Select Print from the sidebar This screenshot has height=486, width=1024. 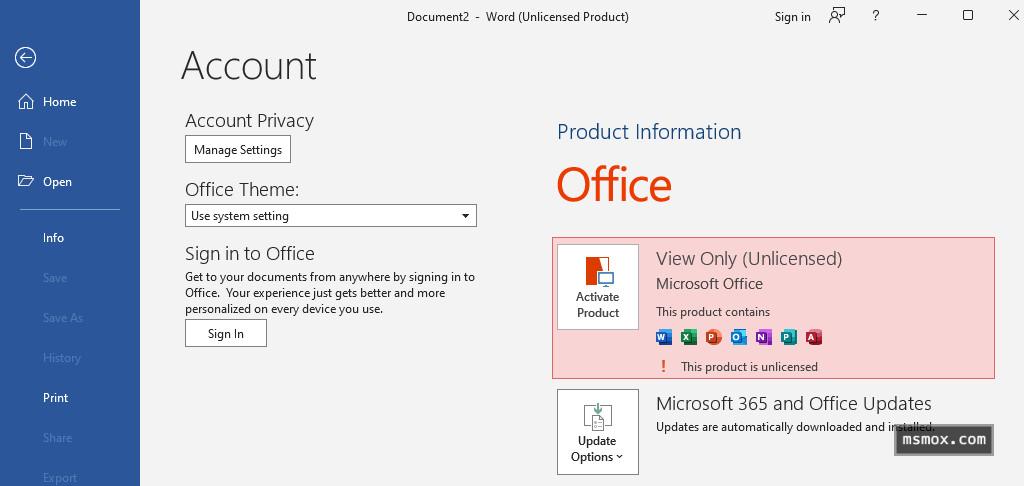tap(56, 398)
